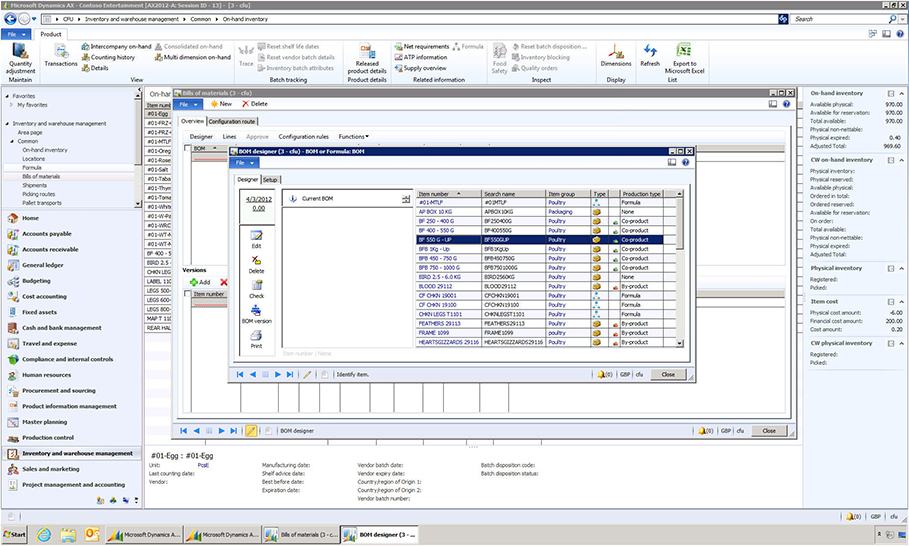
Task: Collapse On-hand inventory fact box
Action: click(901, 93)
